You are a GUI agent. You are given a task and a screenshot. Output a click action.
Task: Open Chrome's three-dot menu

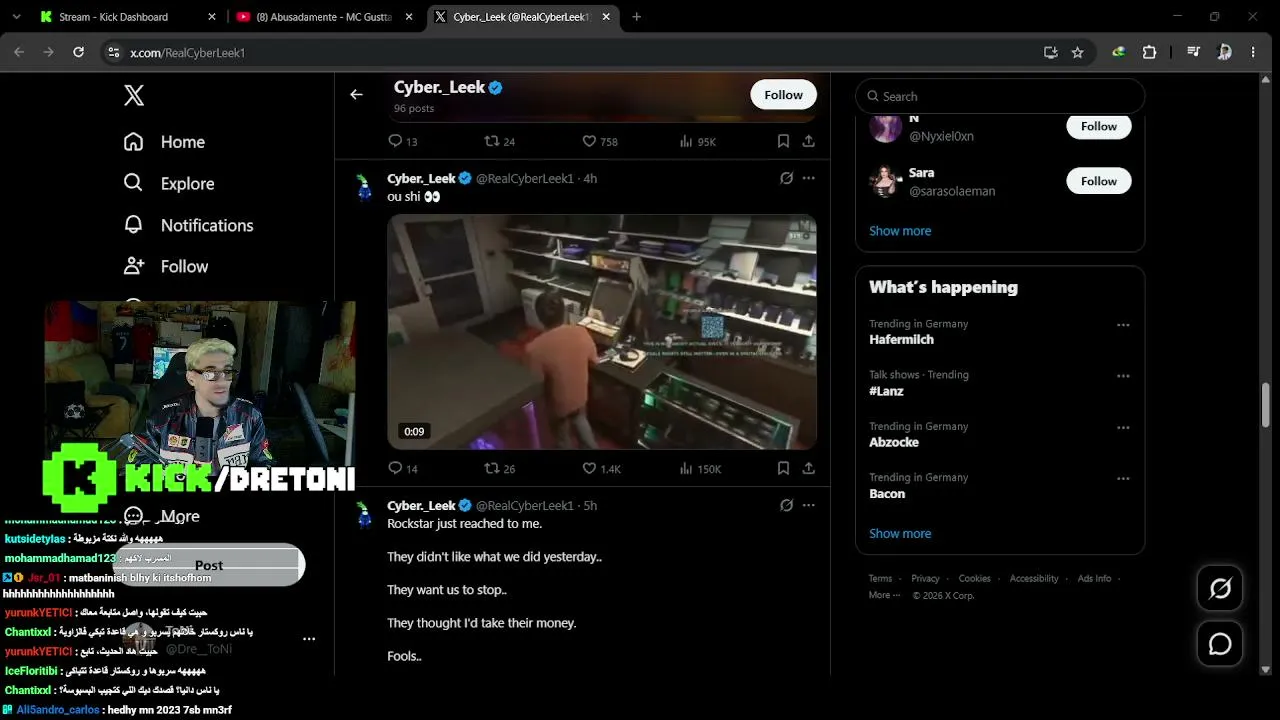[1253, 52]
